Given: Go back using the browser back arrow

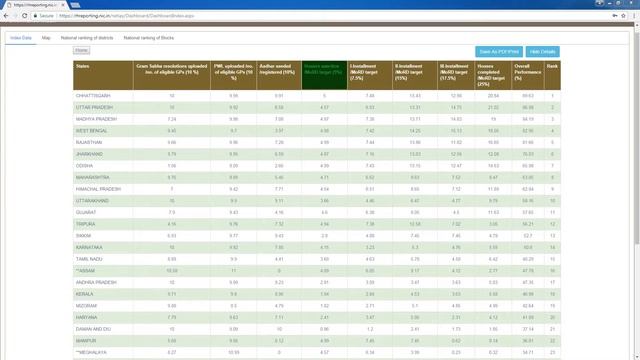Looking at the screenshot, I should [6, 16].
